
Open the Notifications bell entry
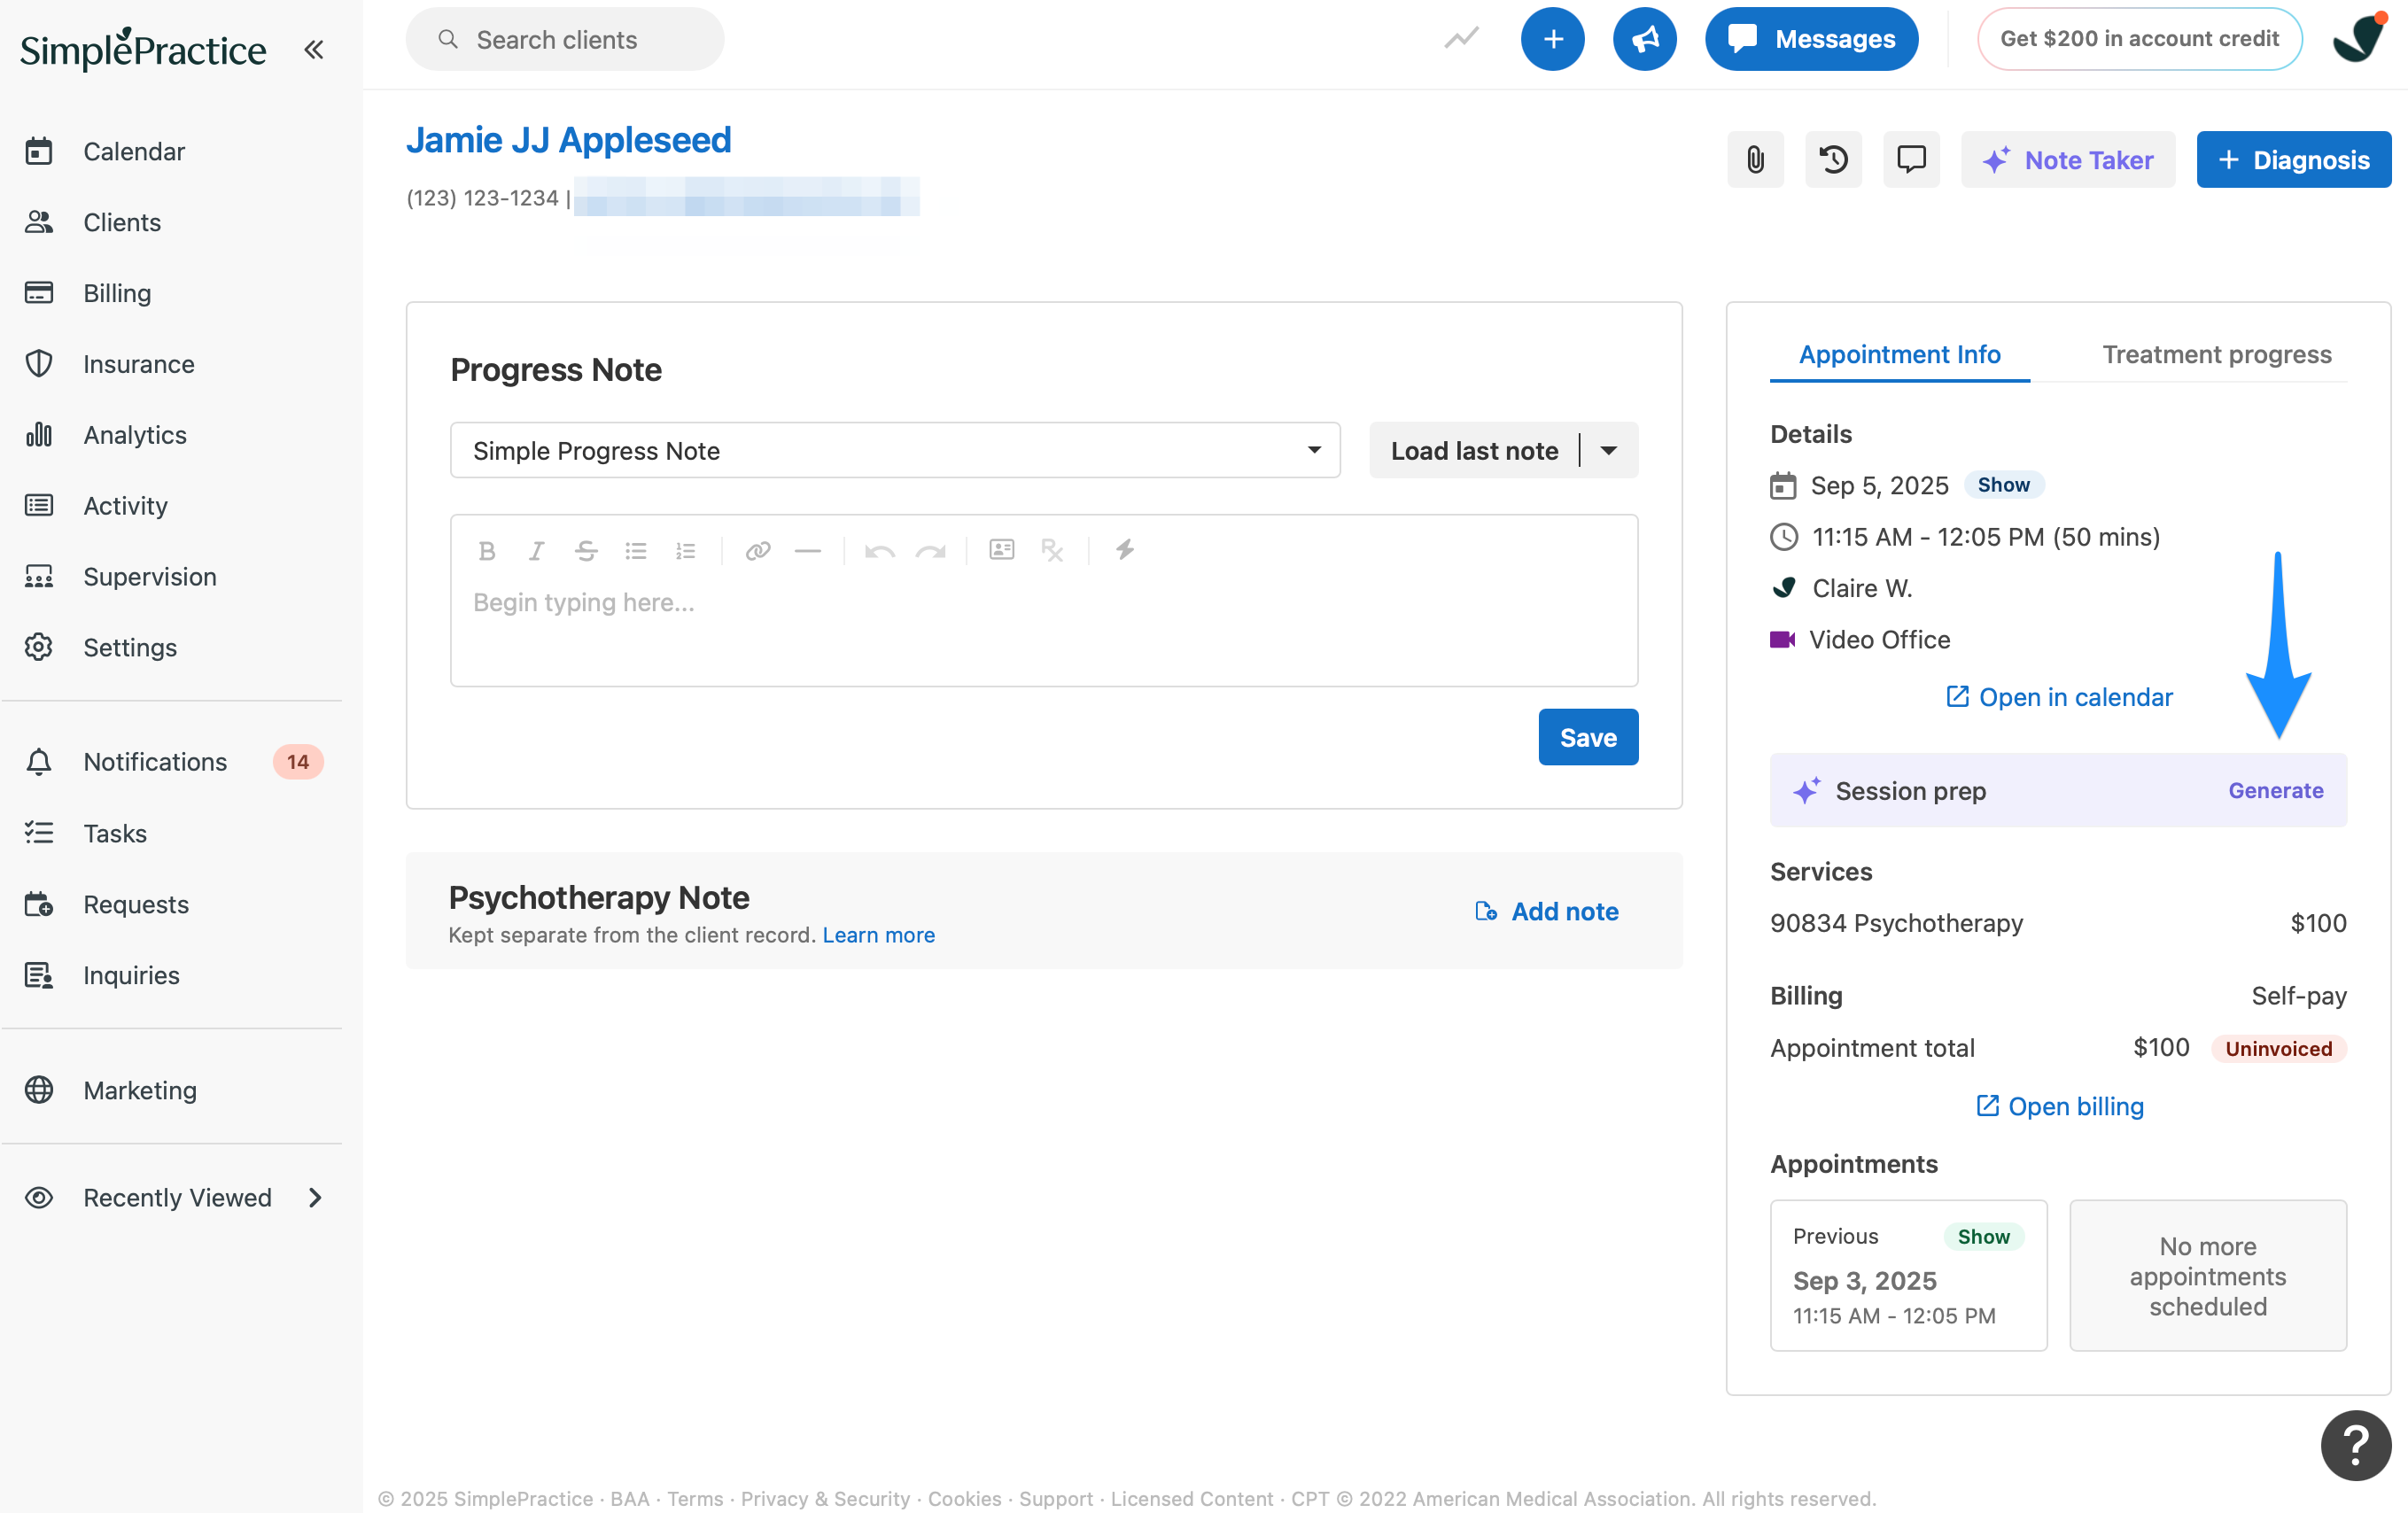(39, 762)
